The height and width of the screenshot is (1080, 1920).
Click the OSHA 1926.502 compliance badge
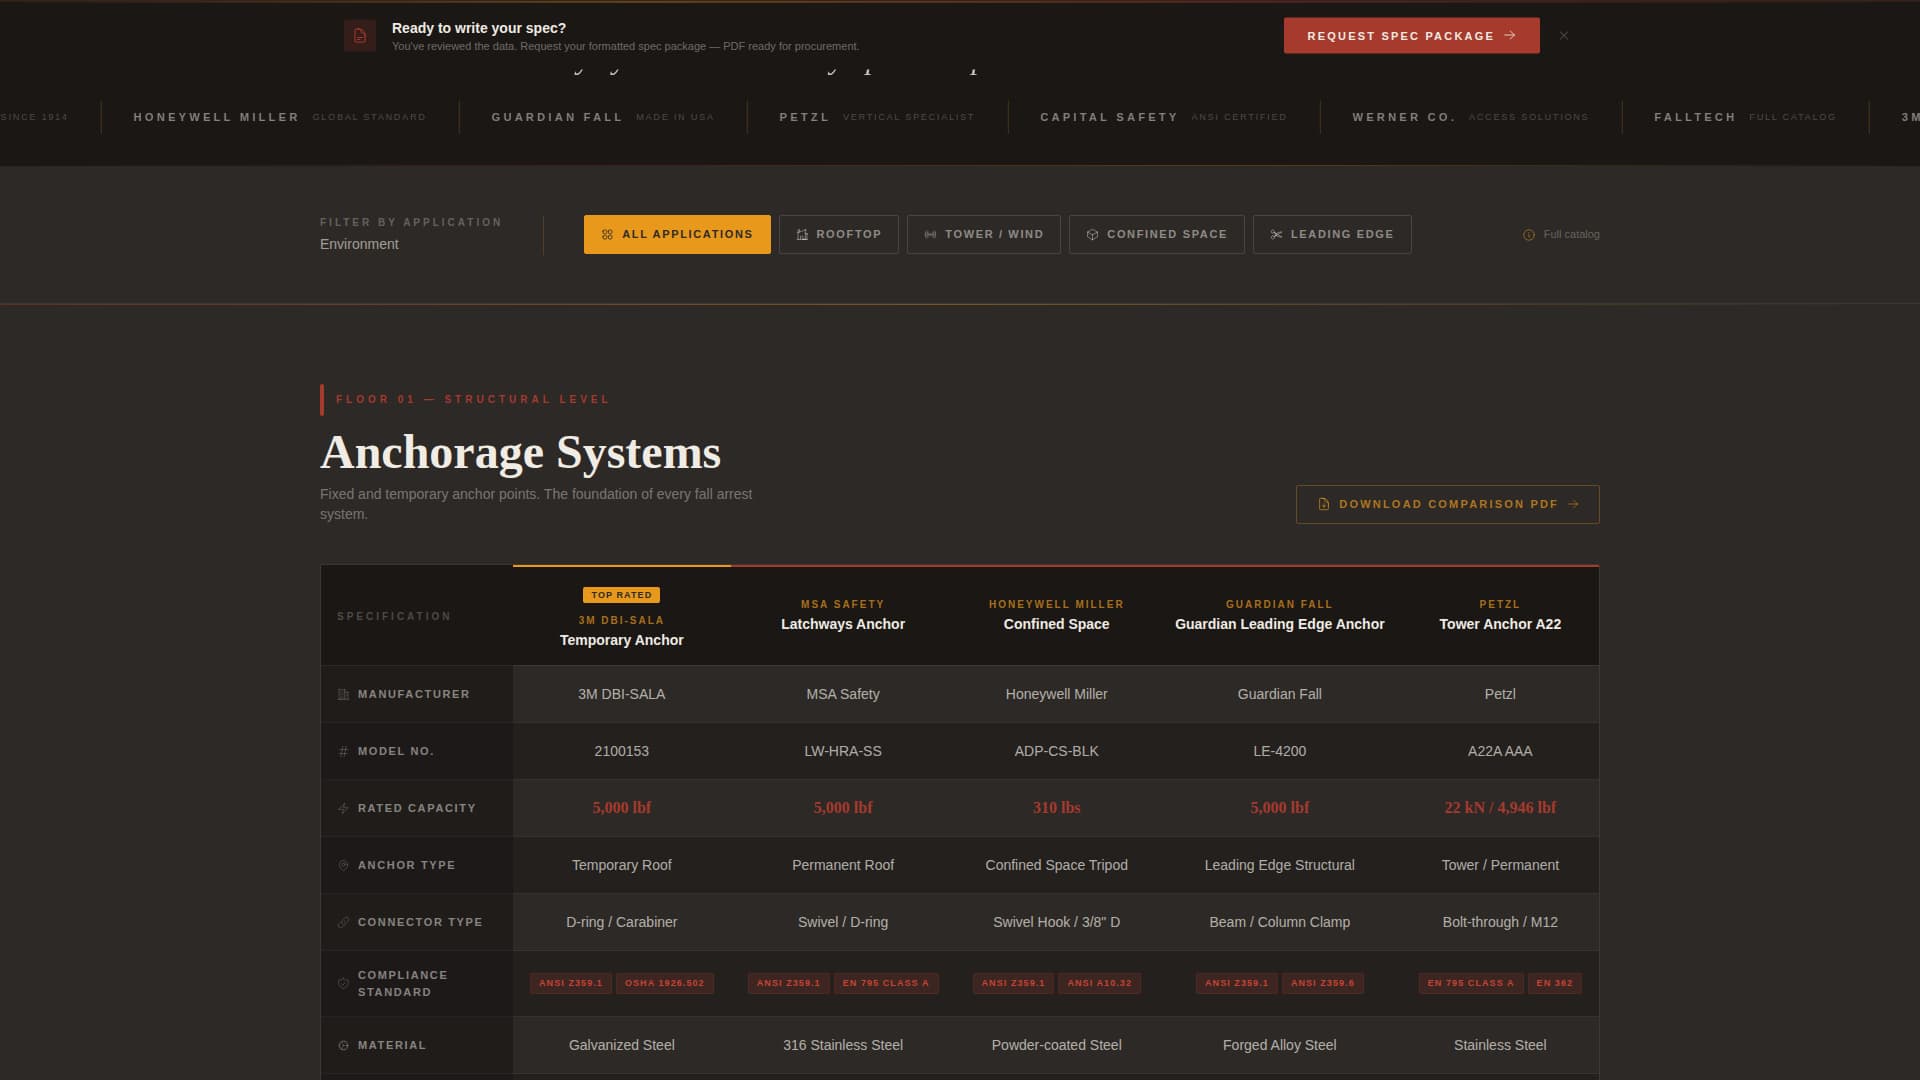coord(665,983)
